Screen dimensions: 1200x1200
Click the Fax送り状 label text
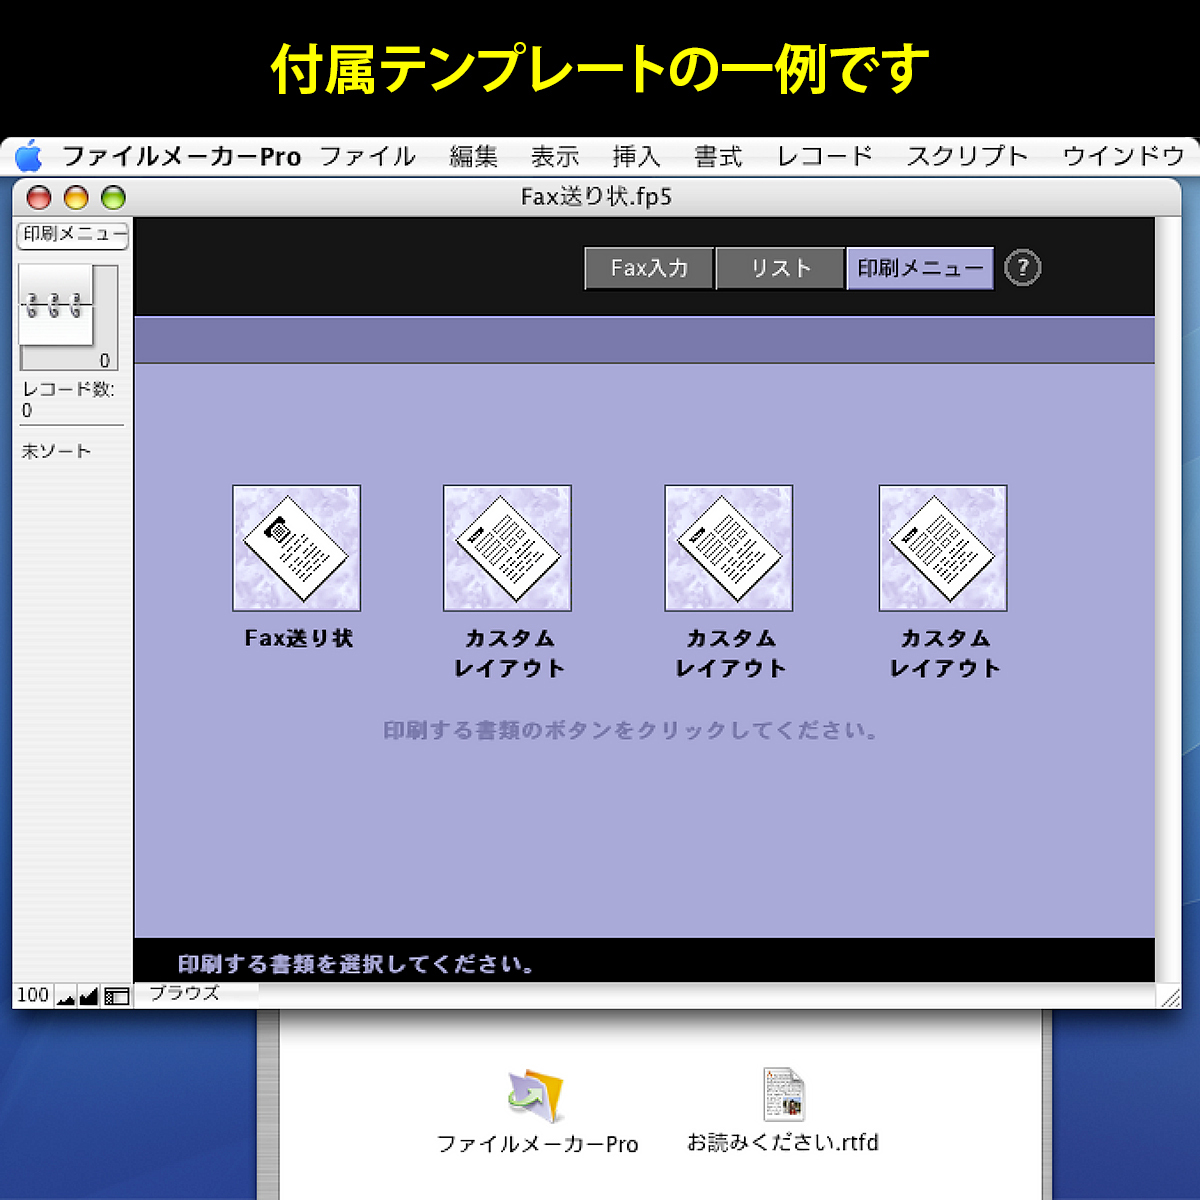pos(299,638)
